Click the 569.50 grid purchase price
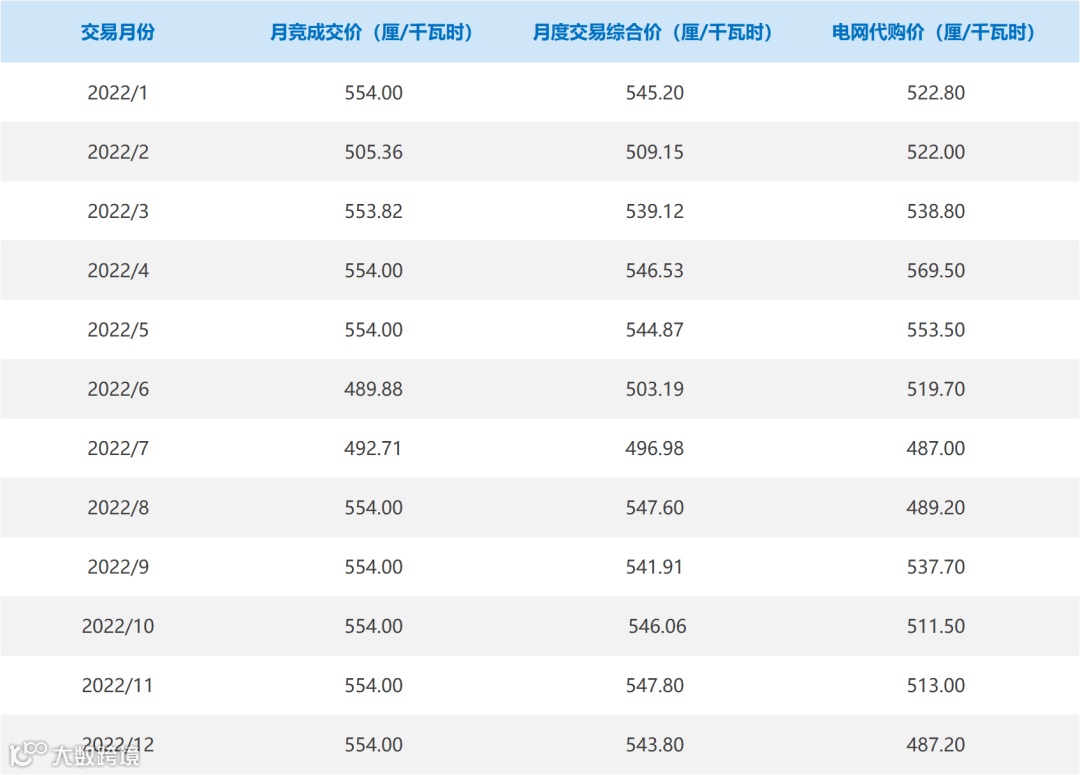The height and width of the screenshot is (775, 1080). 935,270
